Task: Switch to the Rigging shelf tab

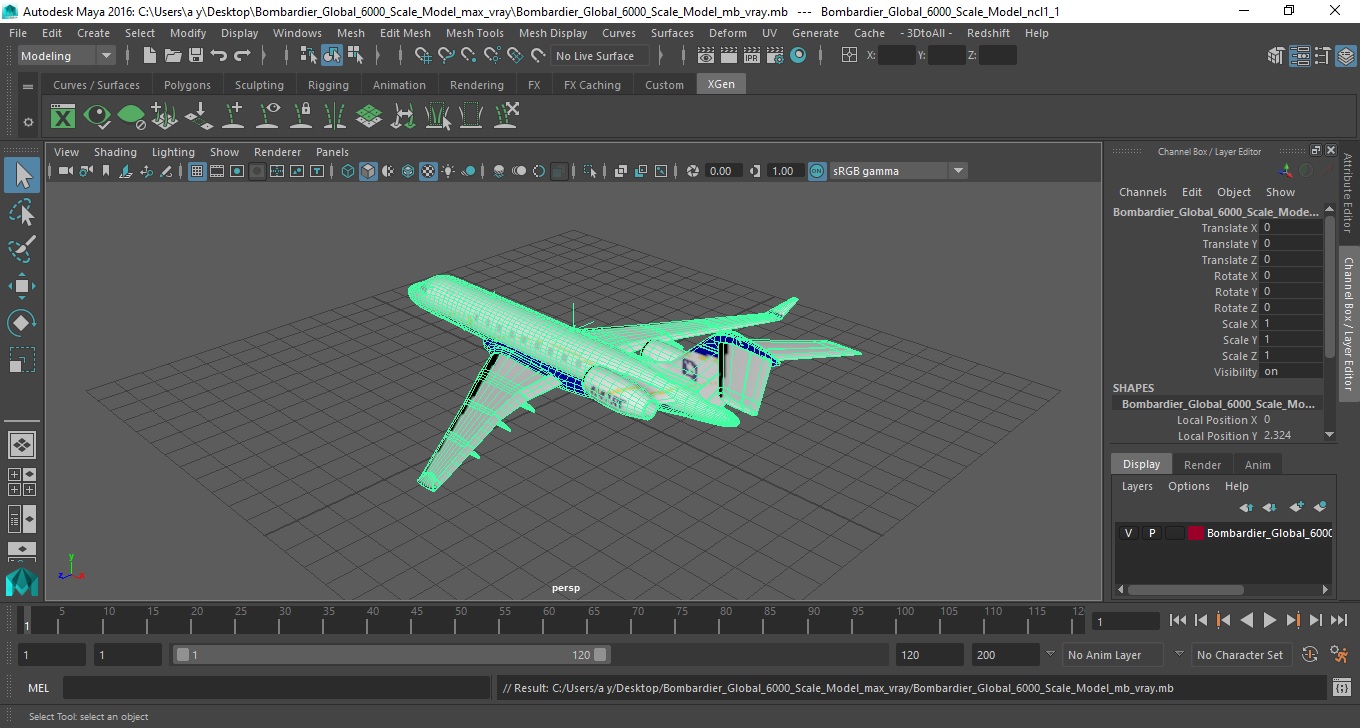Action: point(328,85)
